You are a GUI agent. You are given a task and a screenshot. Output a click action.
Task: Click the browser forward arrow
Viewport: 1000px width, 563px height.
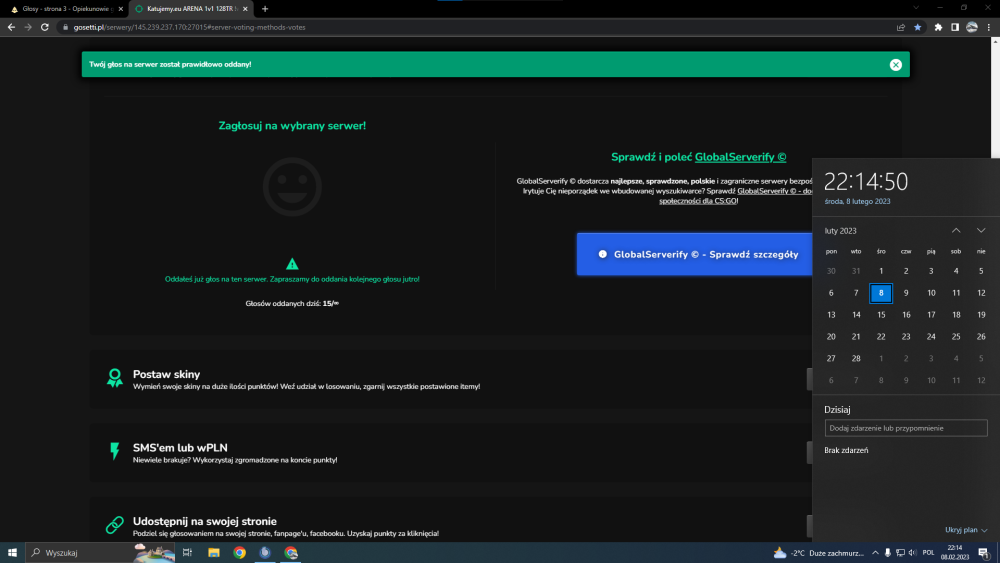point(27,27)
